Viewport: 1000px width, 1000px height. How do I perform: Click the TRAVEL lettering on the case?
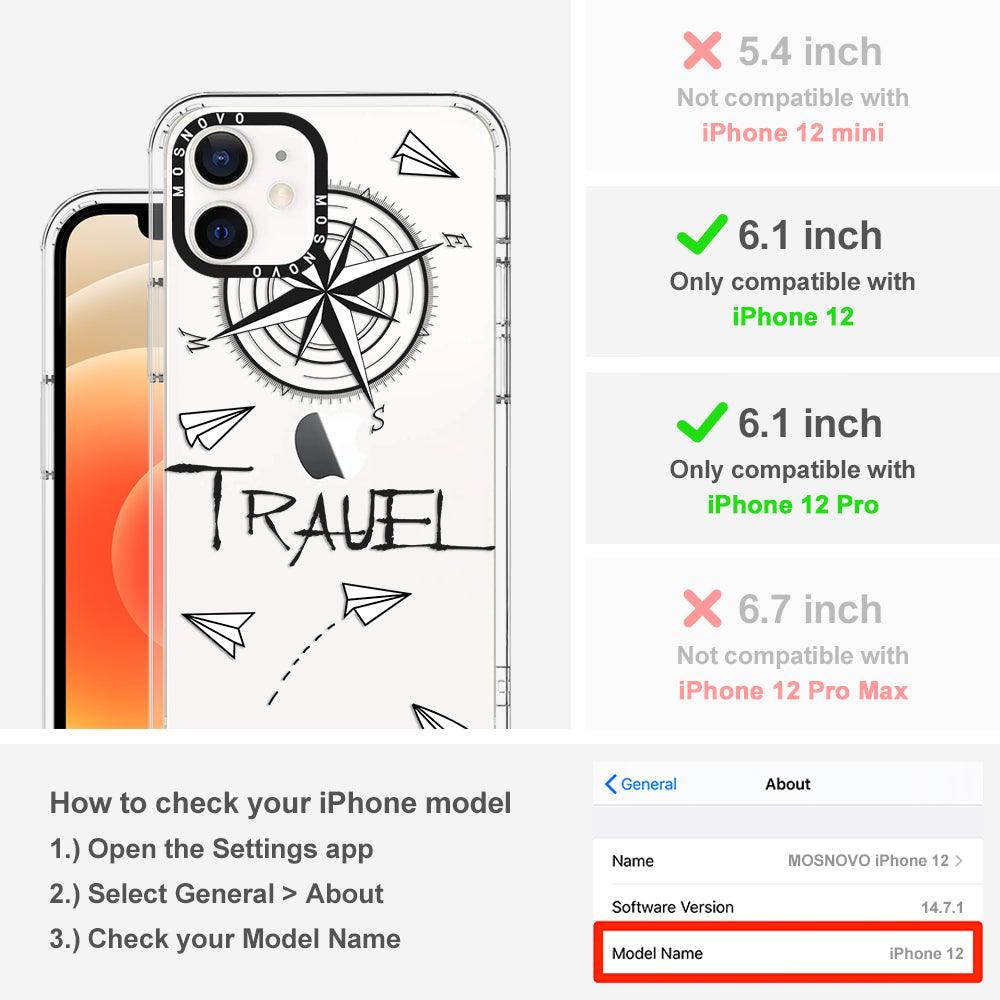click(328, 510)
